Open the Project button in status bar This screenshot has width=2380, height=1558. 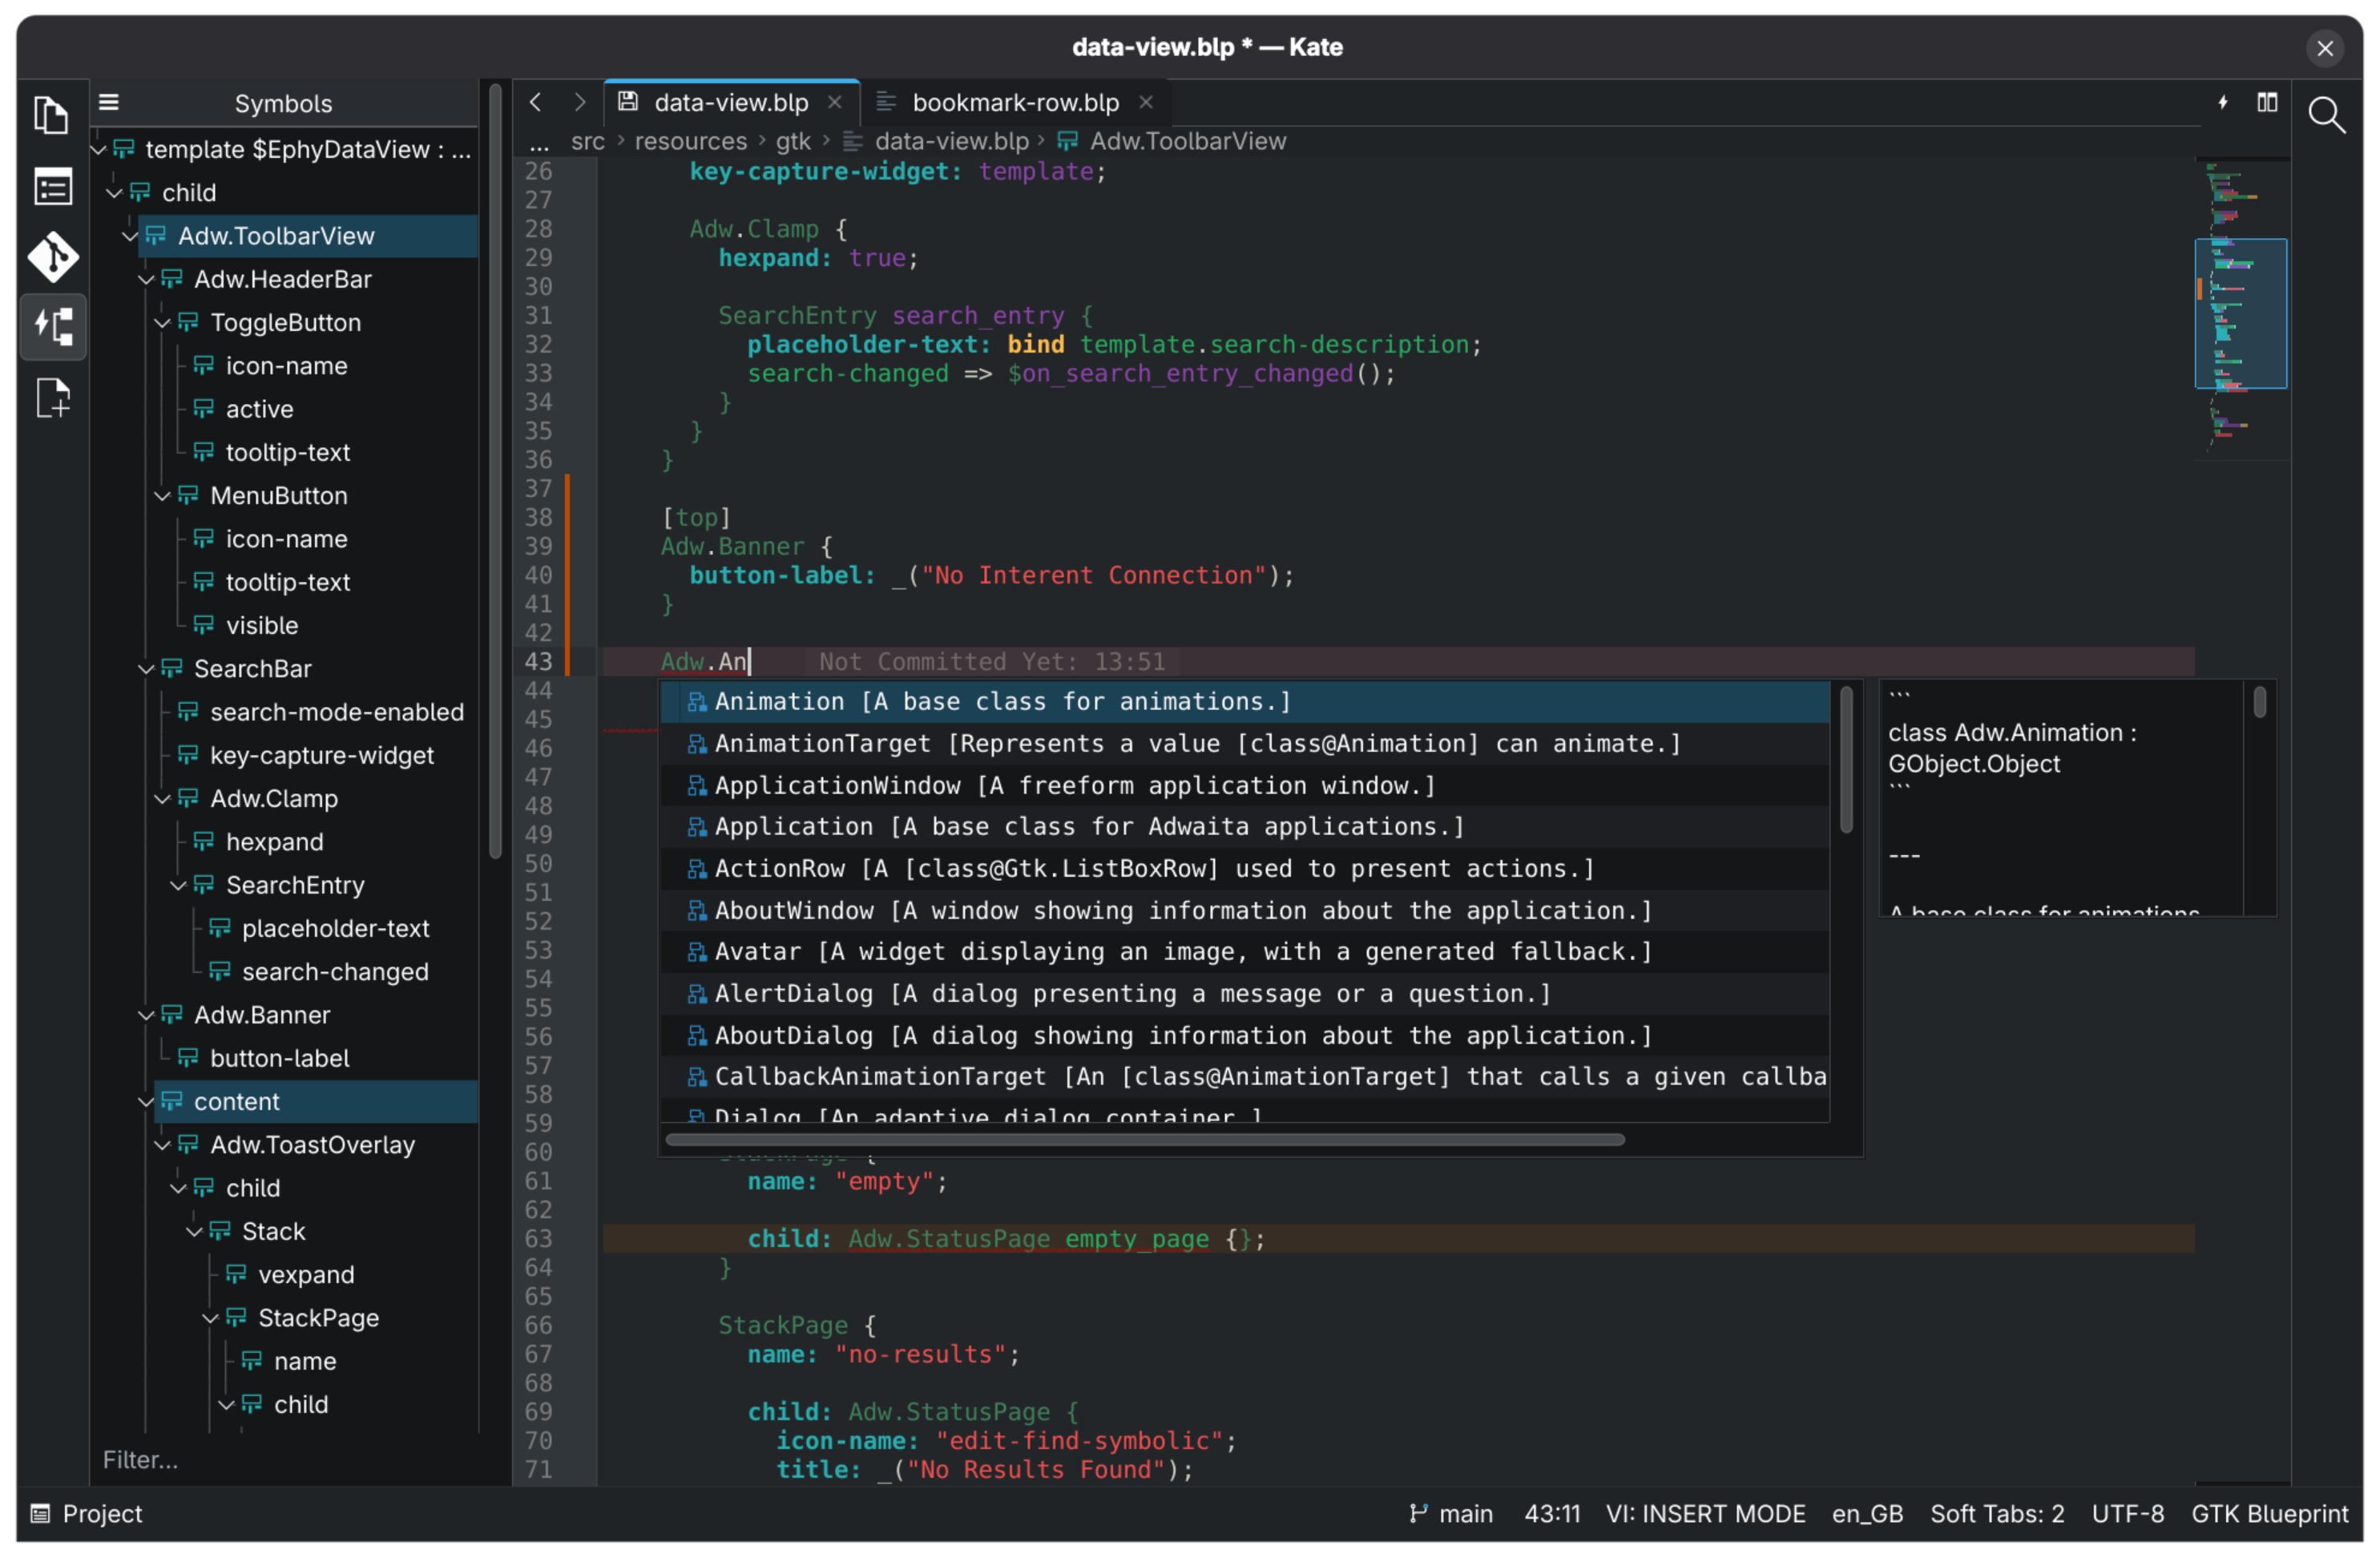(x=87, y=1513)
